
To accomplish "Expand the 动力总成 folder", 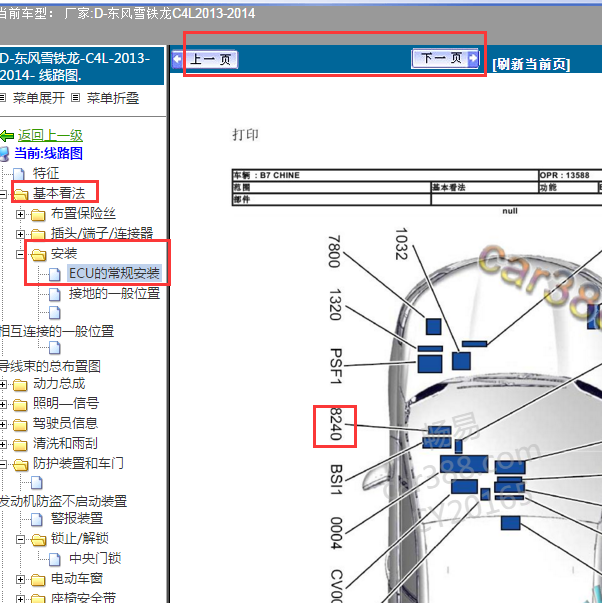I will coord(3,384).
